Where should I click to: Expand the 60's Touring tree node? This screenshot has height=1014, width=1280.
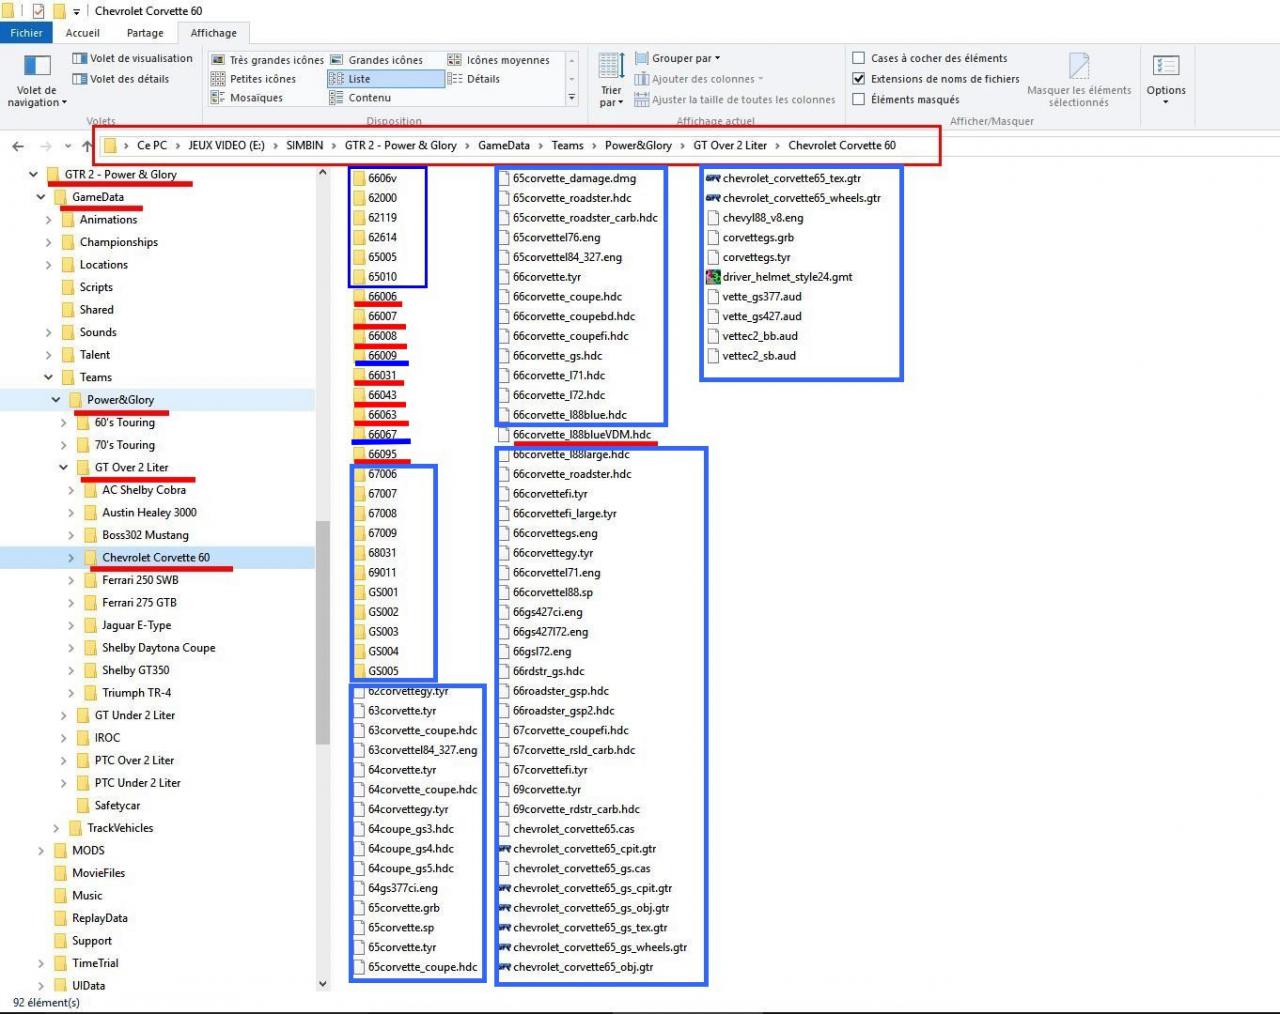(63, 423)
